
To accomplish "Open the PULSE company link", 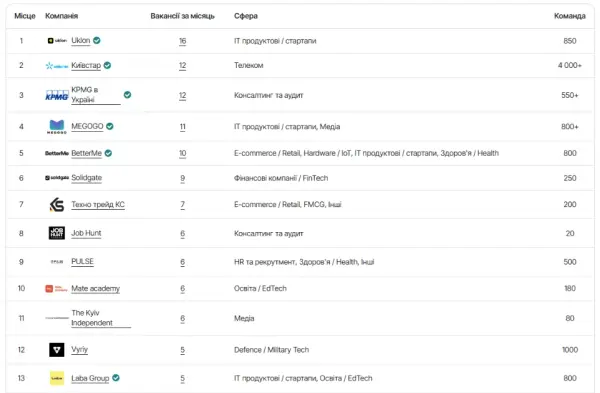I will point(82,261).
